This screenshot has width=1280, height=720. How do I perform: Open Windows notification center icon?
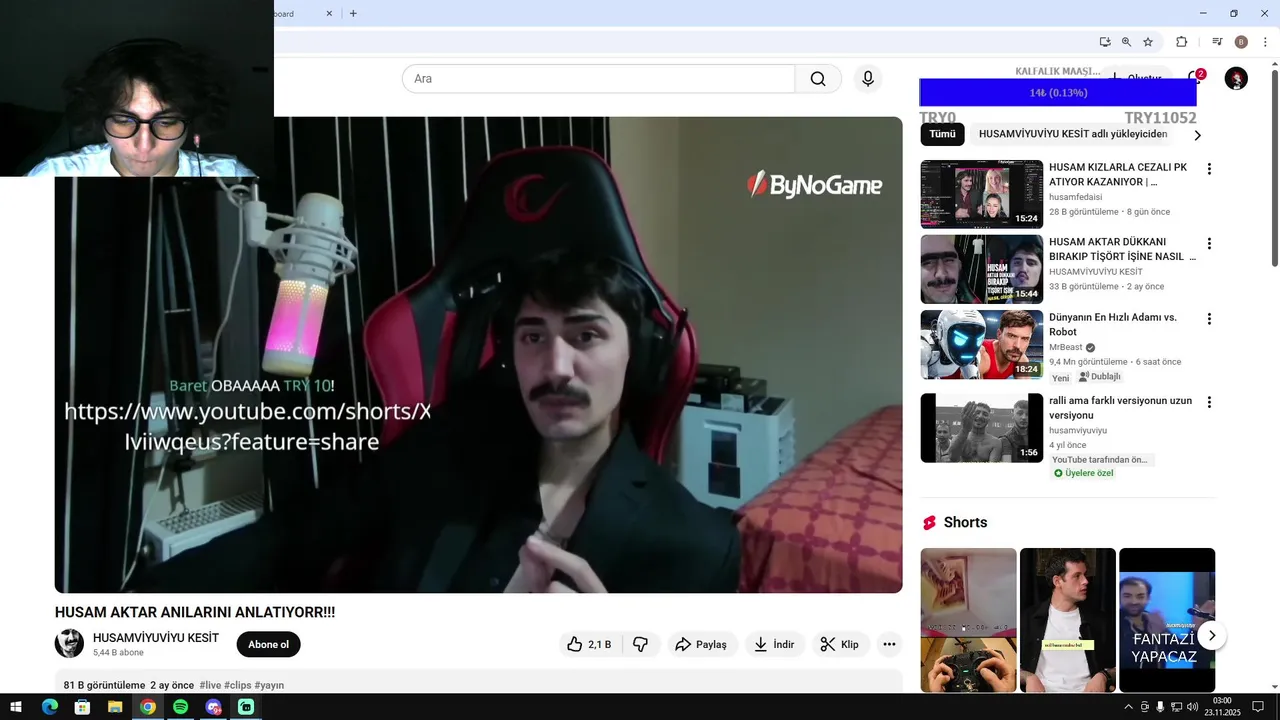coord(1258,707)
